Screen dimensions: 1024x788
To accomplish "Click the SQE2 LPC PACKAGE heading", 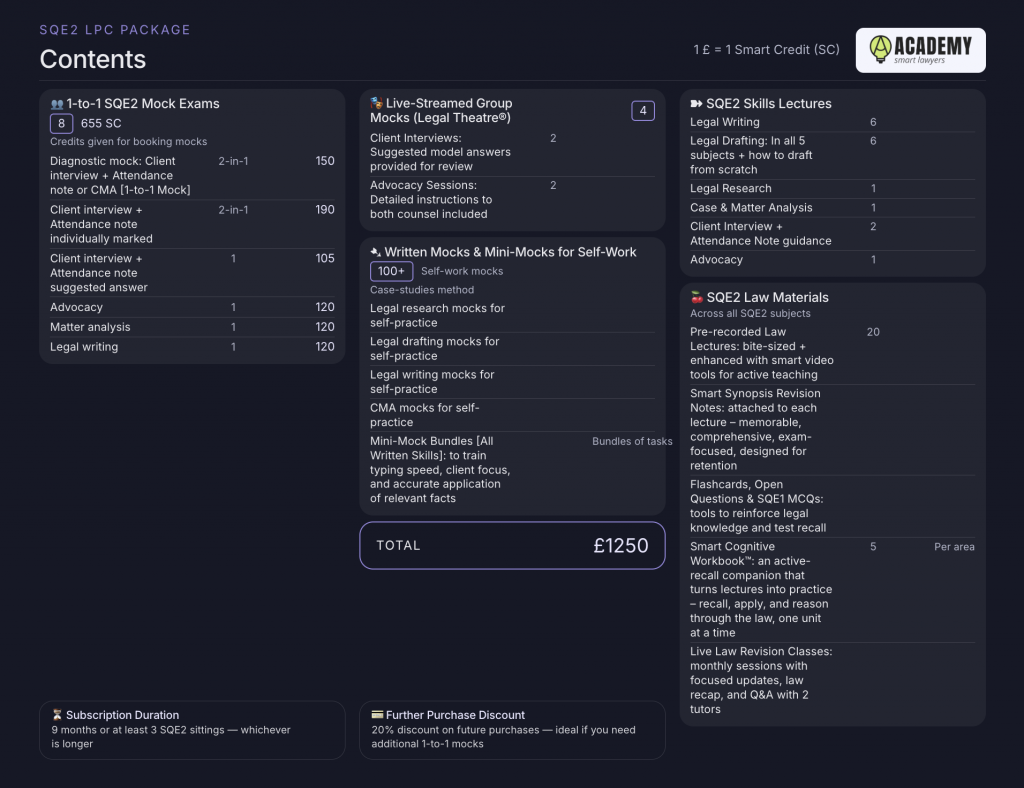I will point(114,30).
